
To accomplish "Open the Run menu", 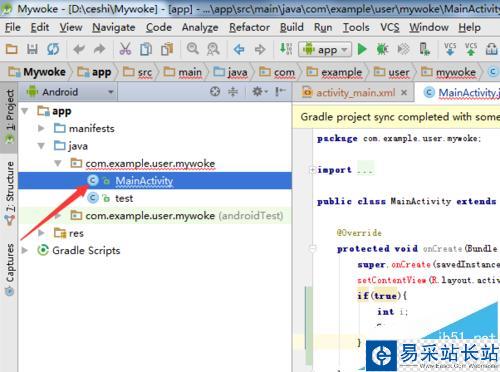I will 323,27.
